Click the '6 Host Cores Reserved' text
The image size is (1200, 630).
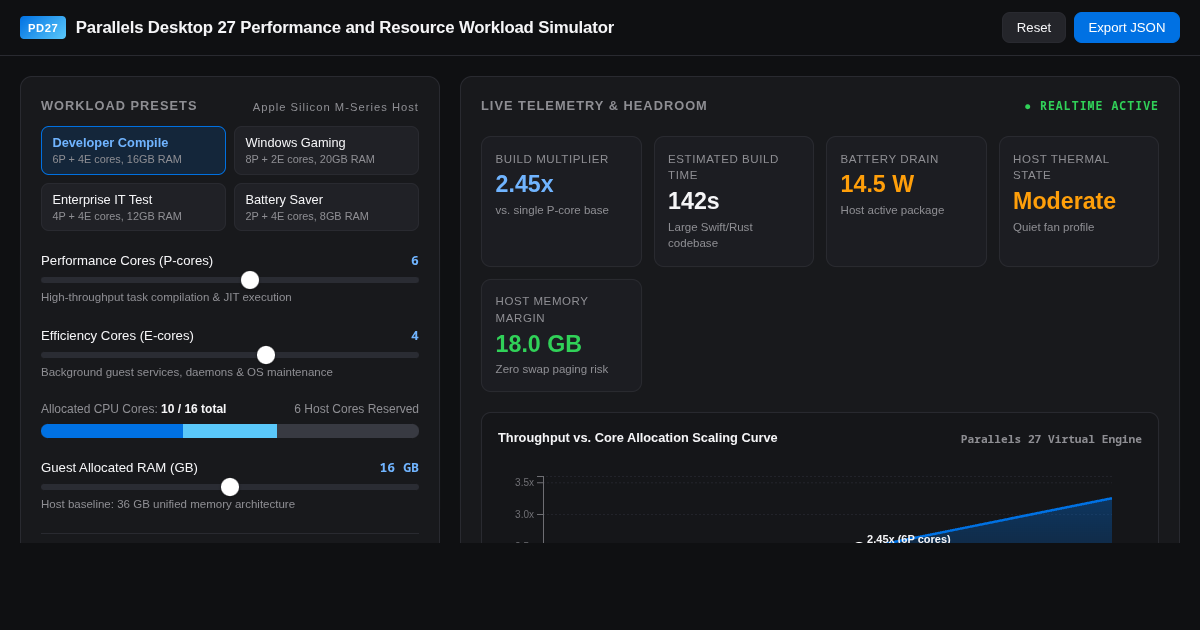(356, 409)
